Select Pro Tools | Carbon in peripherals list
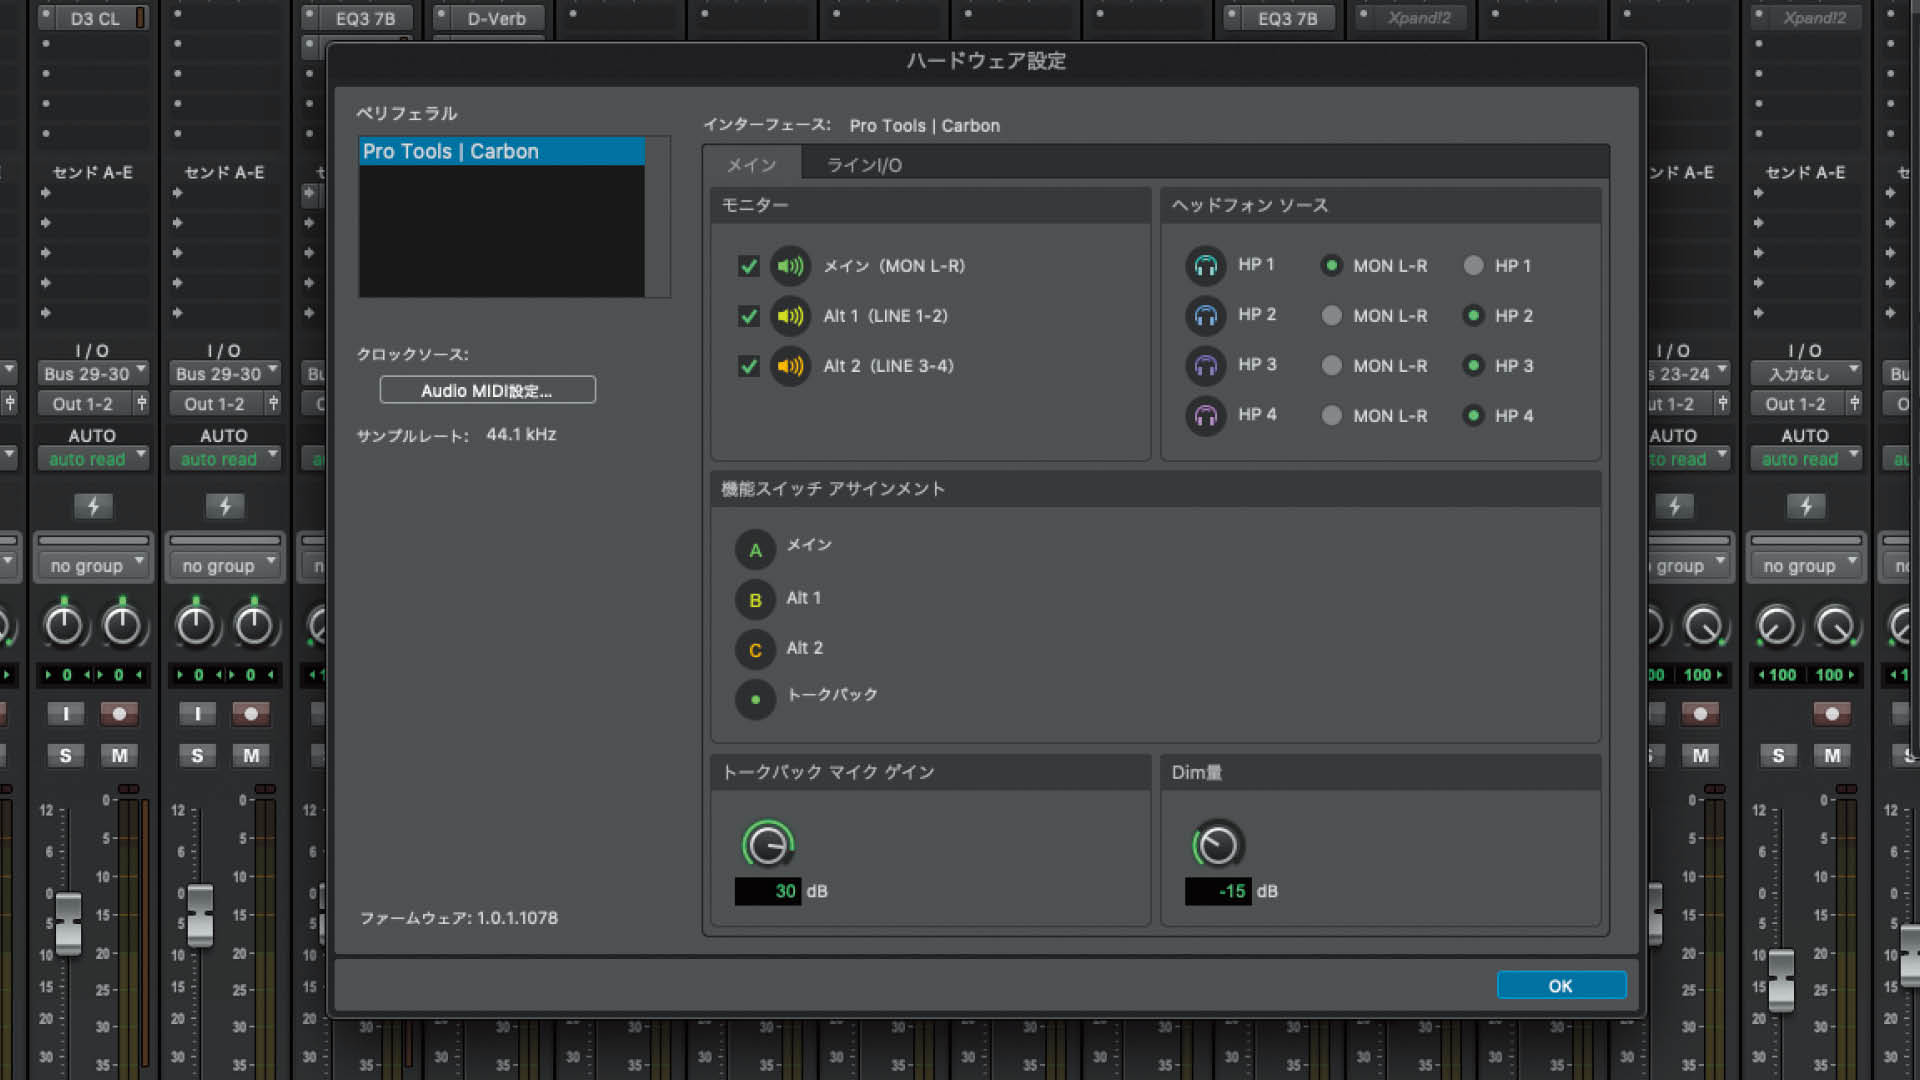1920x1080 pixels. pyautogui.click(x=501, y=151)
